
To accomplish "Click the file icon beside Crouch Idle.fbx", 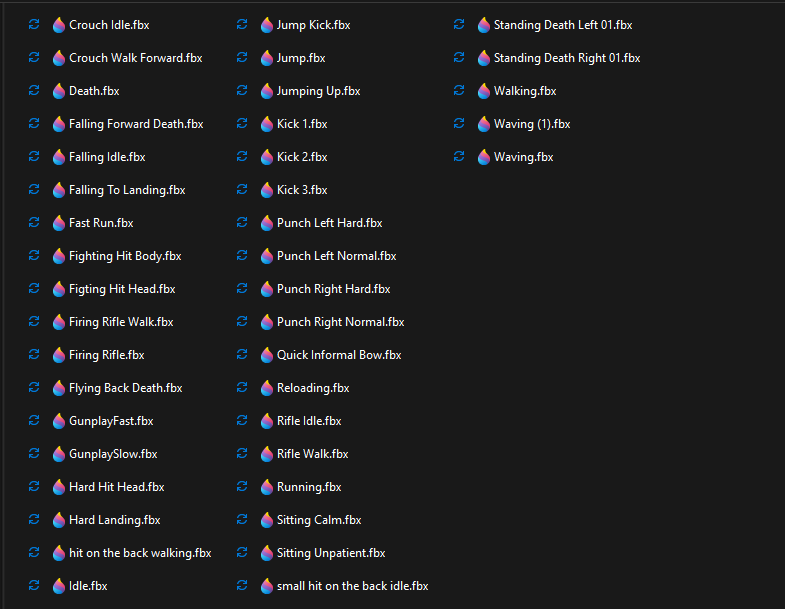I will pos(59,25).
